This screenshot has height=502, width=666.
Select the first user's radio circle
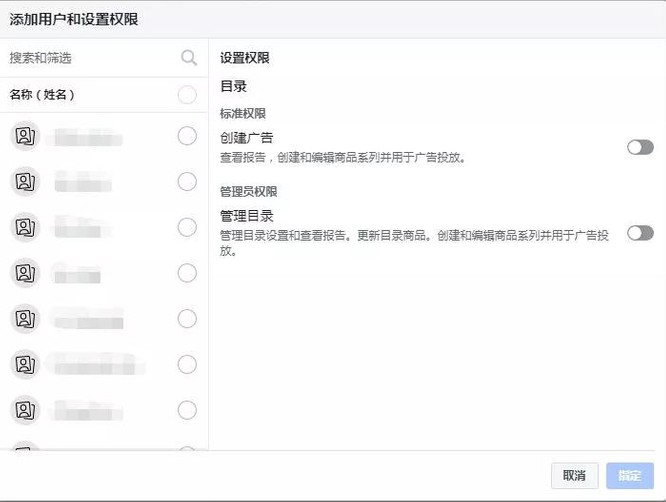187,136
